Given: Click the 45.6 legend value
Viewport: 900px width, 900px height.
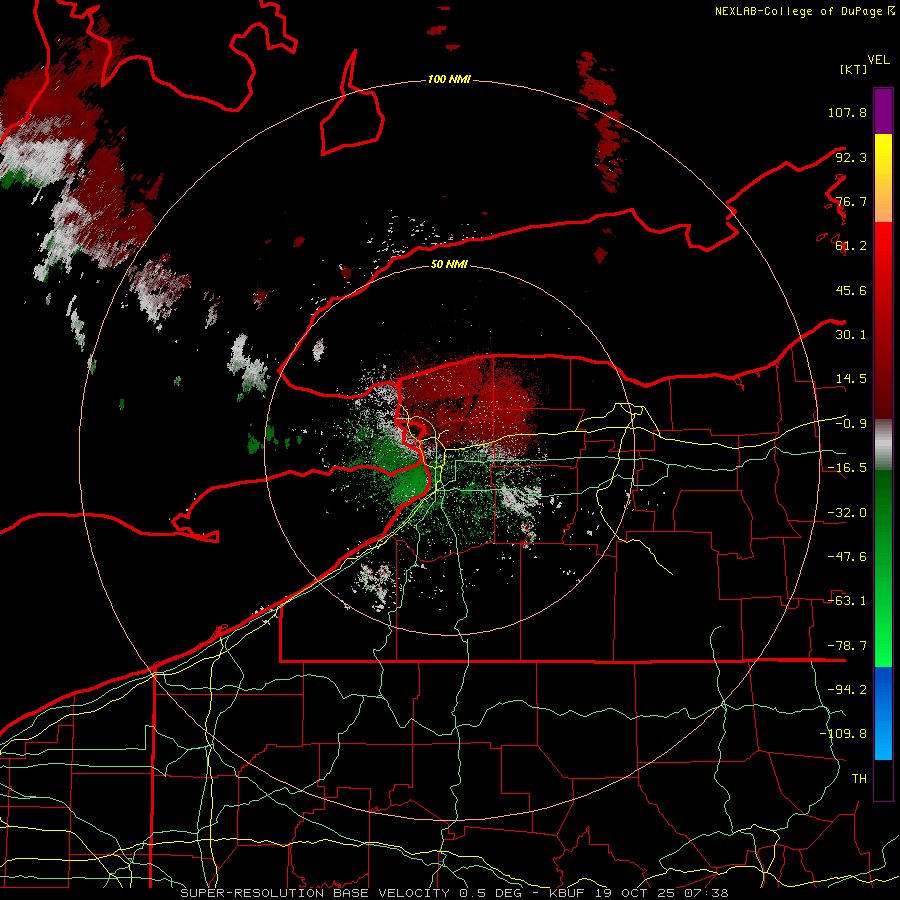Looking at the screenshot, I should (x=851, y=290).
